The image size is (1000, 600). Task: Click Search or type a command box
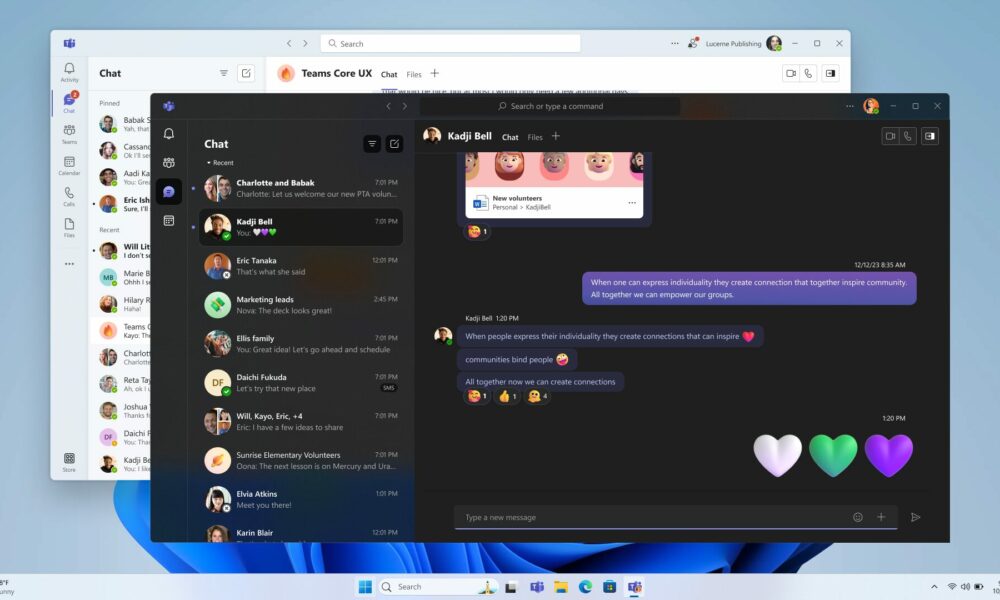pyautogui.click(x=550, y=106)
